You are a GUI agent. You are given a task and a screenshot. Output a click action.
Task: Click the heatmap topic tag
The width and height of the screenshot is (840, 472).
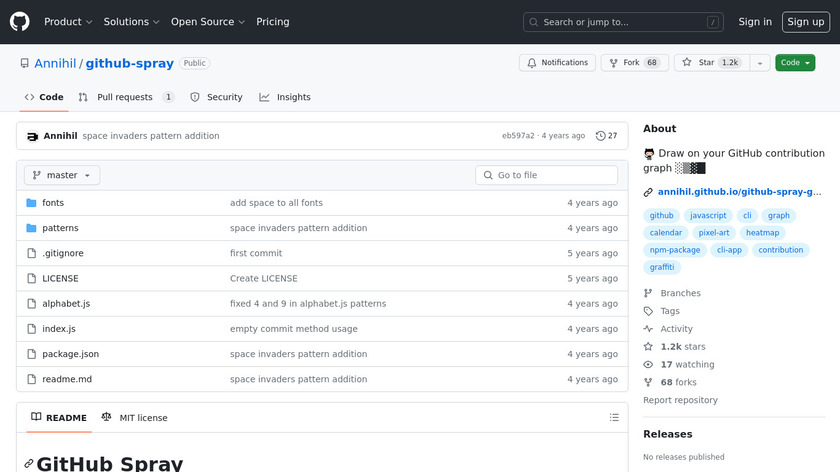point(762,233)
